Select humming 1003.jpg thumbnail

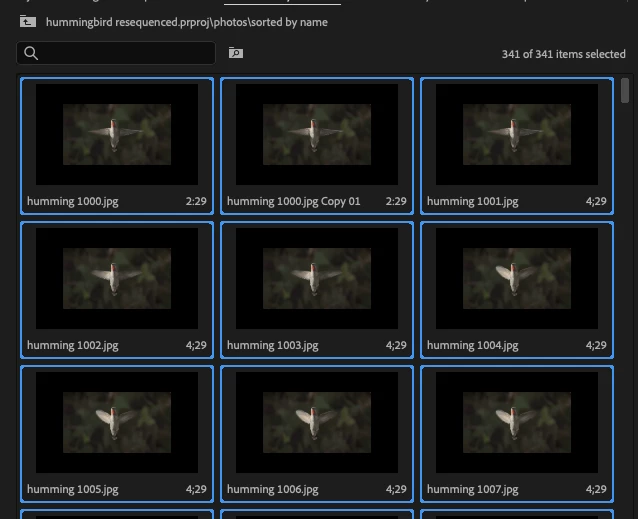(317, 278)
